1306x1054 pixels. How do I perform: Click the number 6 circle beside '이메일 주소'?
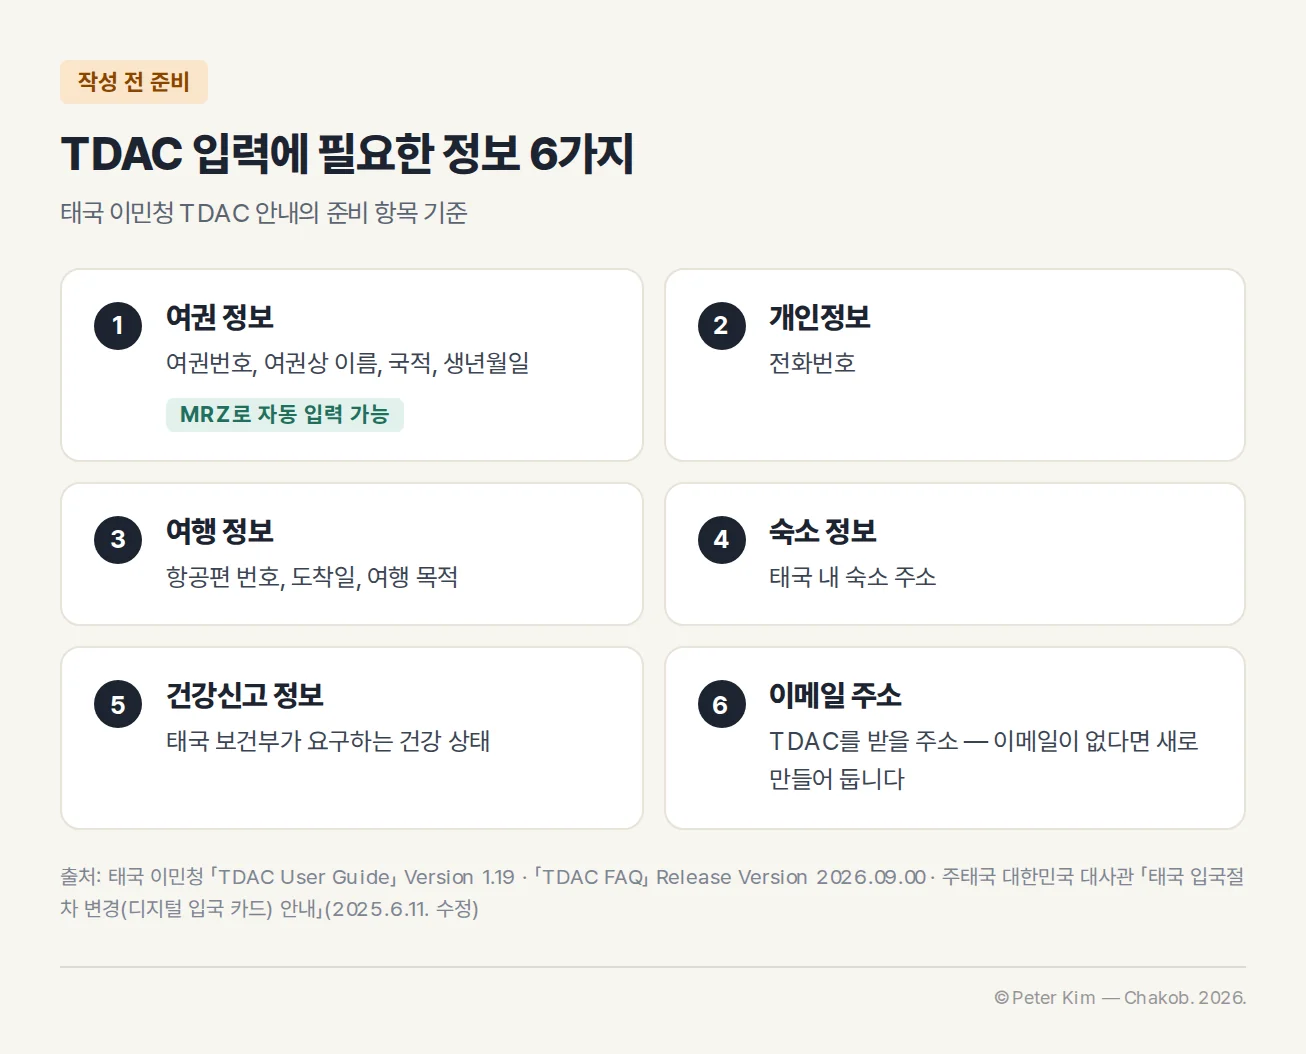[721, 704]
